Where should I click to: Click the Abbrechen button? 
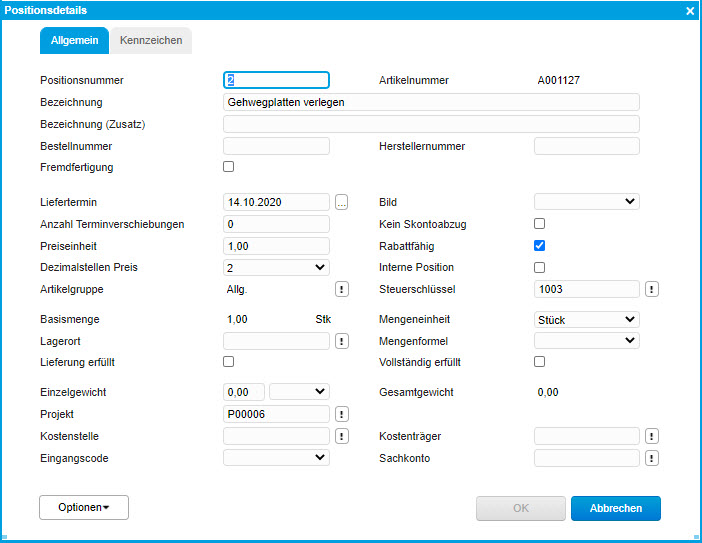615,508
